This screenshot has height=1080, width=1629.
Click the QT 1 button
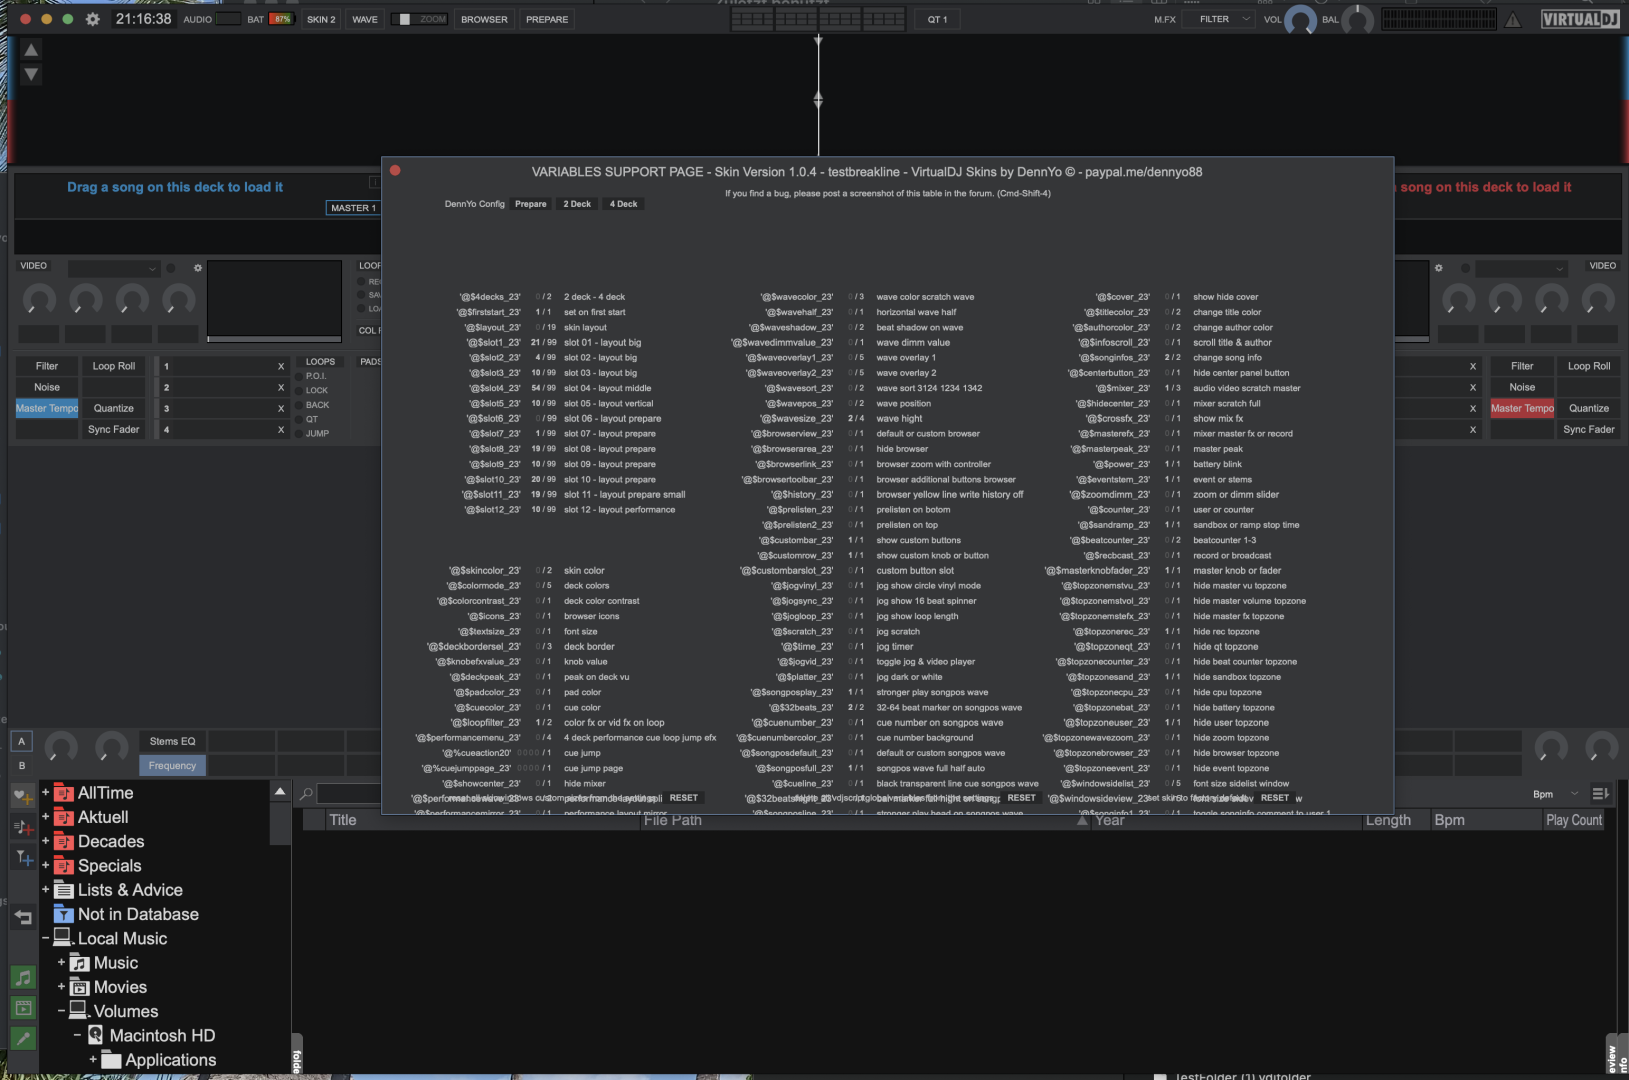937,19
